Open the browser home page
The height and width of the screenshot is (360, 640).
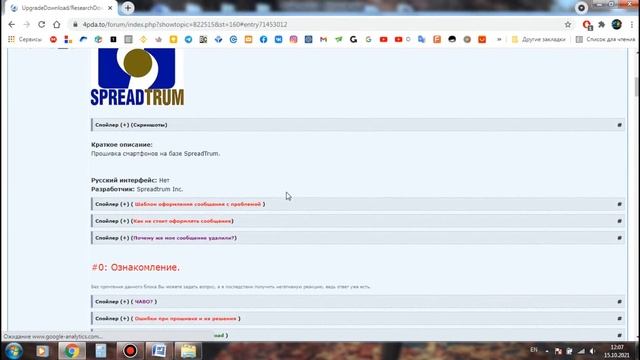(x=57, y=24)
